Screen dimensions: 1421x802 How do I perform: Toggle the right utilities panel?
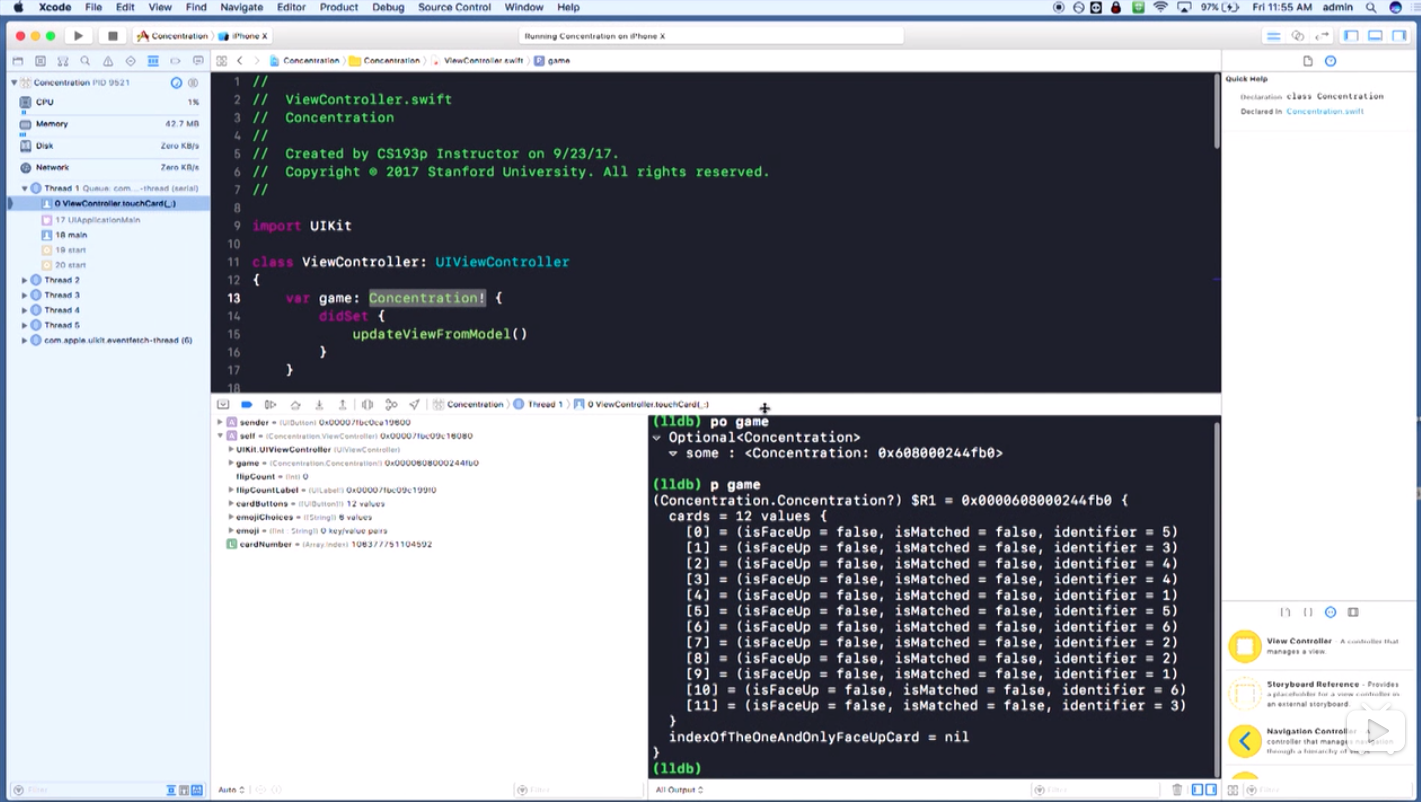pos(1399,36)
